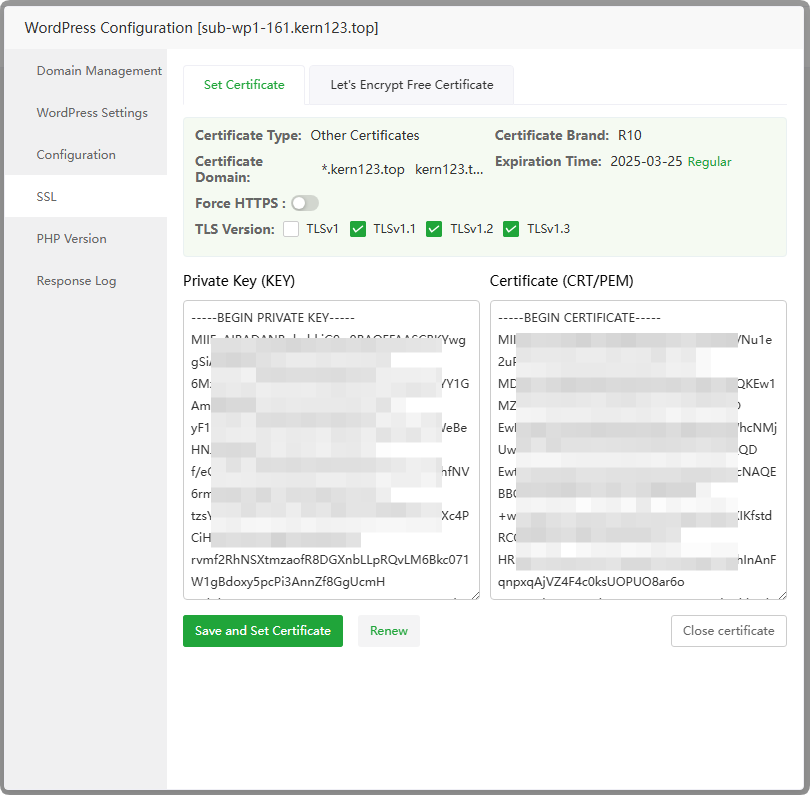Click the *.kern123.top domain text
Image resolution: width=810 pixels, height=795 pixels.
[363, 169]
